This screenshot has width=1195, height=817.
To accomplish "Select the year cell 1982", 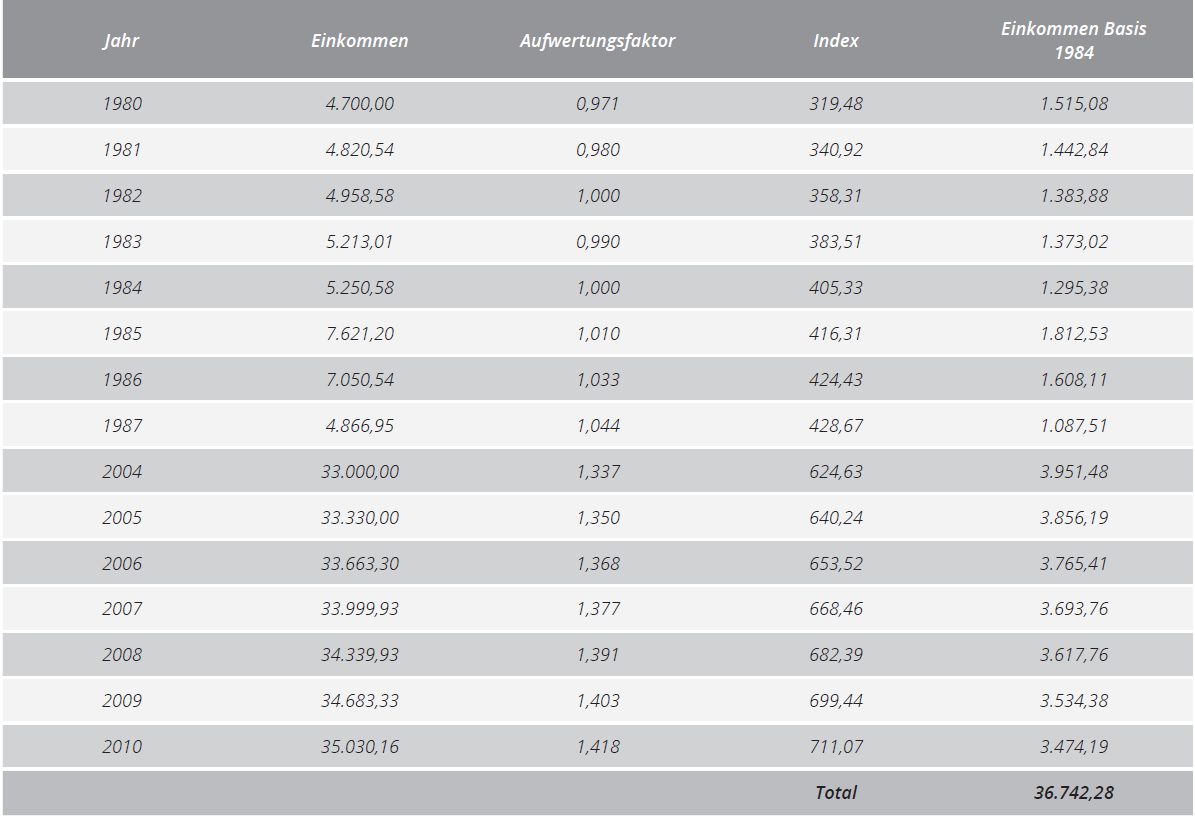I will (x=122, y=196).
